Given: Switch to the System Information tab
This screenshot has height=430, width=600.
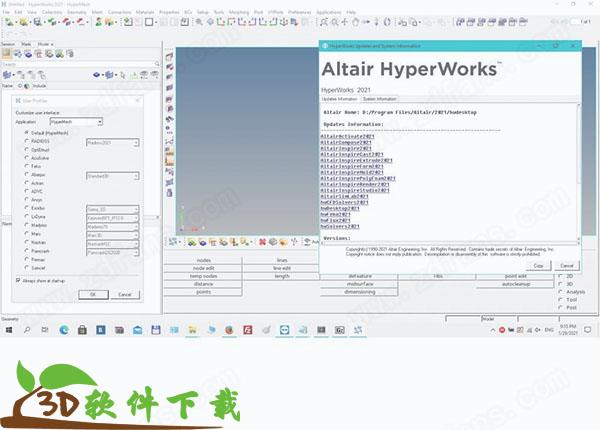Looking at the screenshot, I should coord(379,99).
